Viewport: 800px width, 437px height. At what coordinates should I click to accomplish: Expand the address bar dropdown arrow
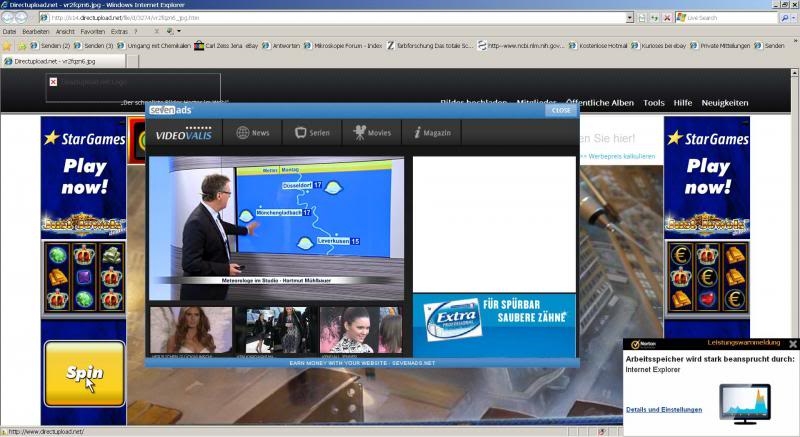tap(629, 18)
